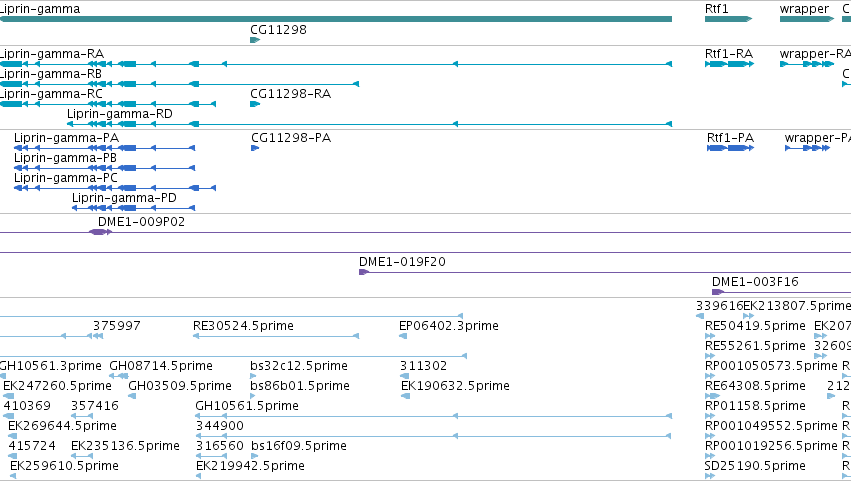Select the DME1-003F16 clone feature
Screen dimensions: 851x481
[x=782, y=292]
